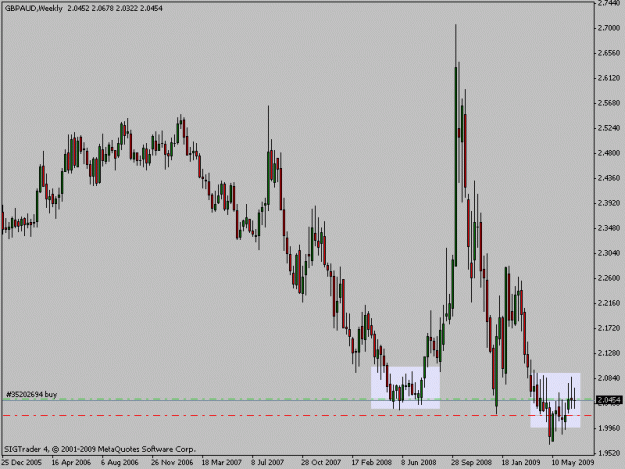Click the 26 Nov 2006 date label

pos(172,462)
